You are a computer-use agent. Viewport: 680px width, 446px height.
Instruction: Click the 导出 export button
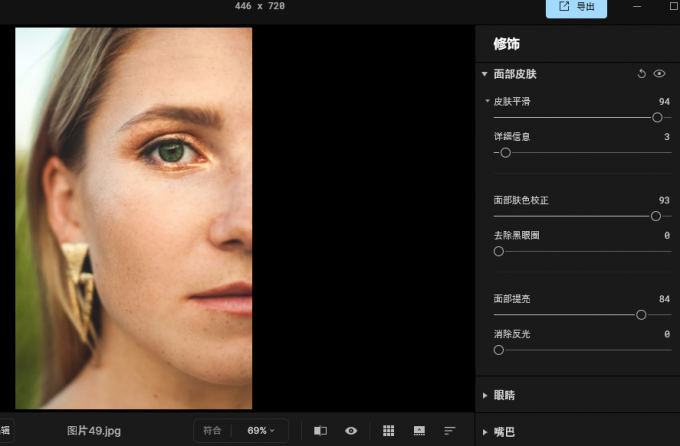(576, 8)
